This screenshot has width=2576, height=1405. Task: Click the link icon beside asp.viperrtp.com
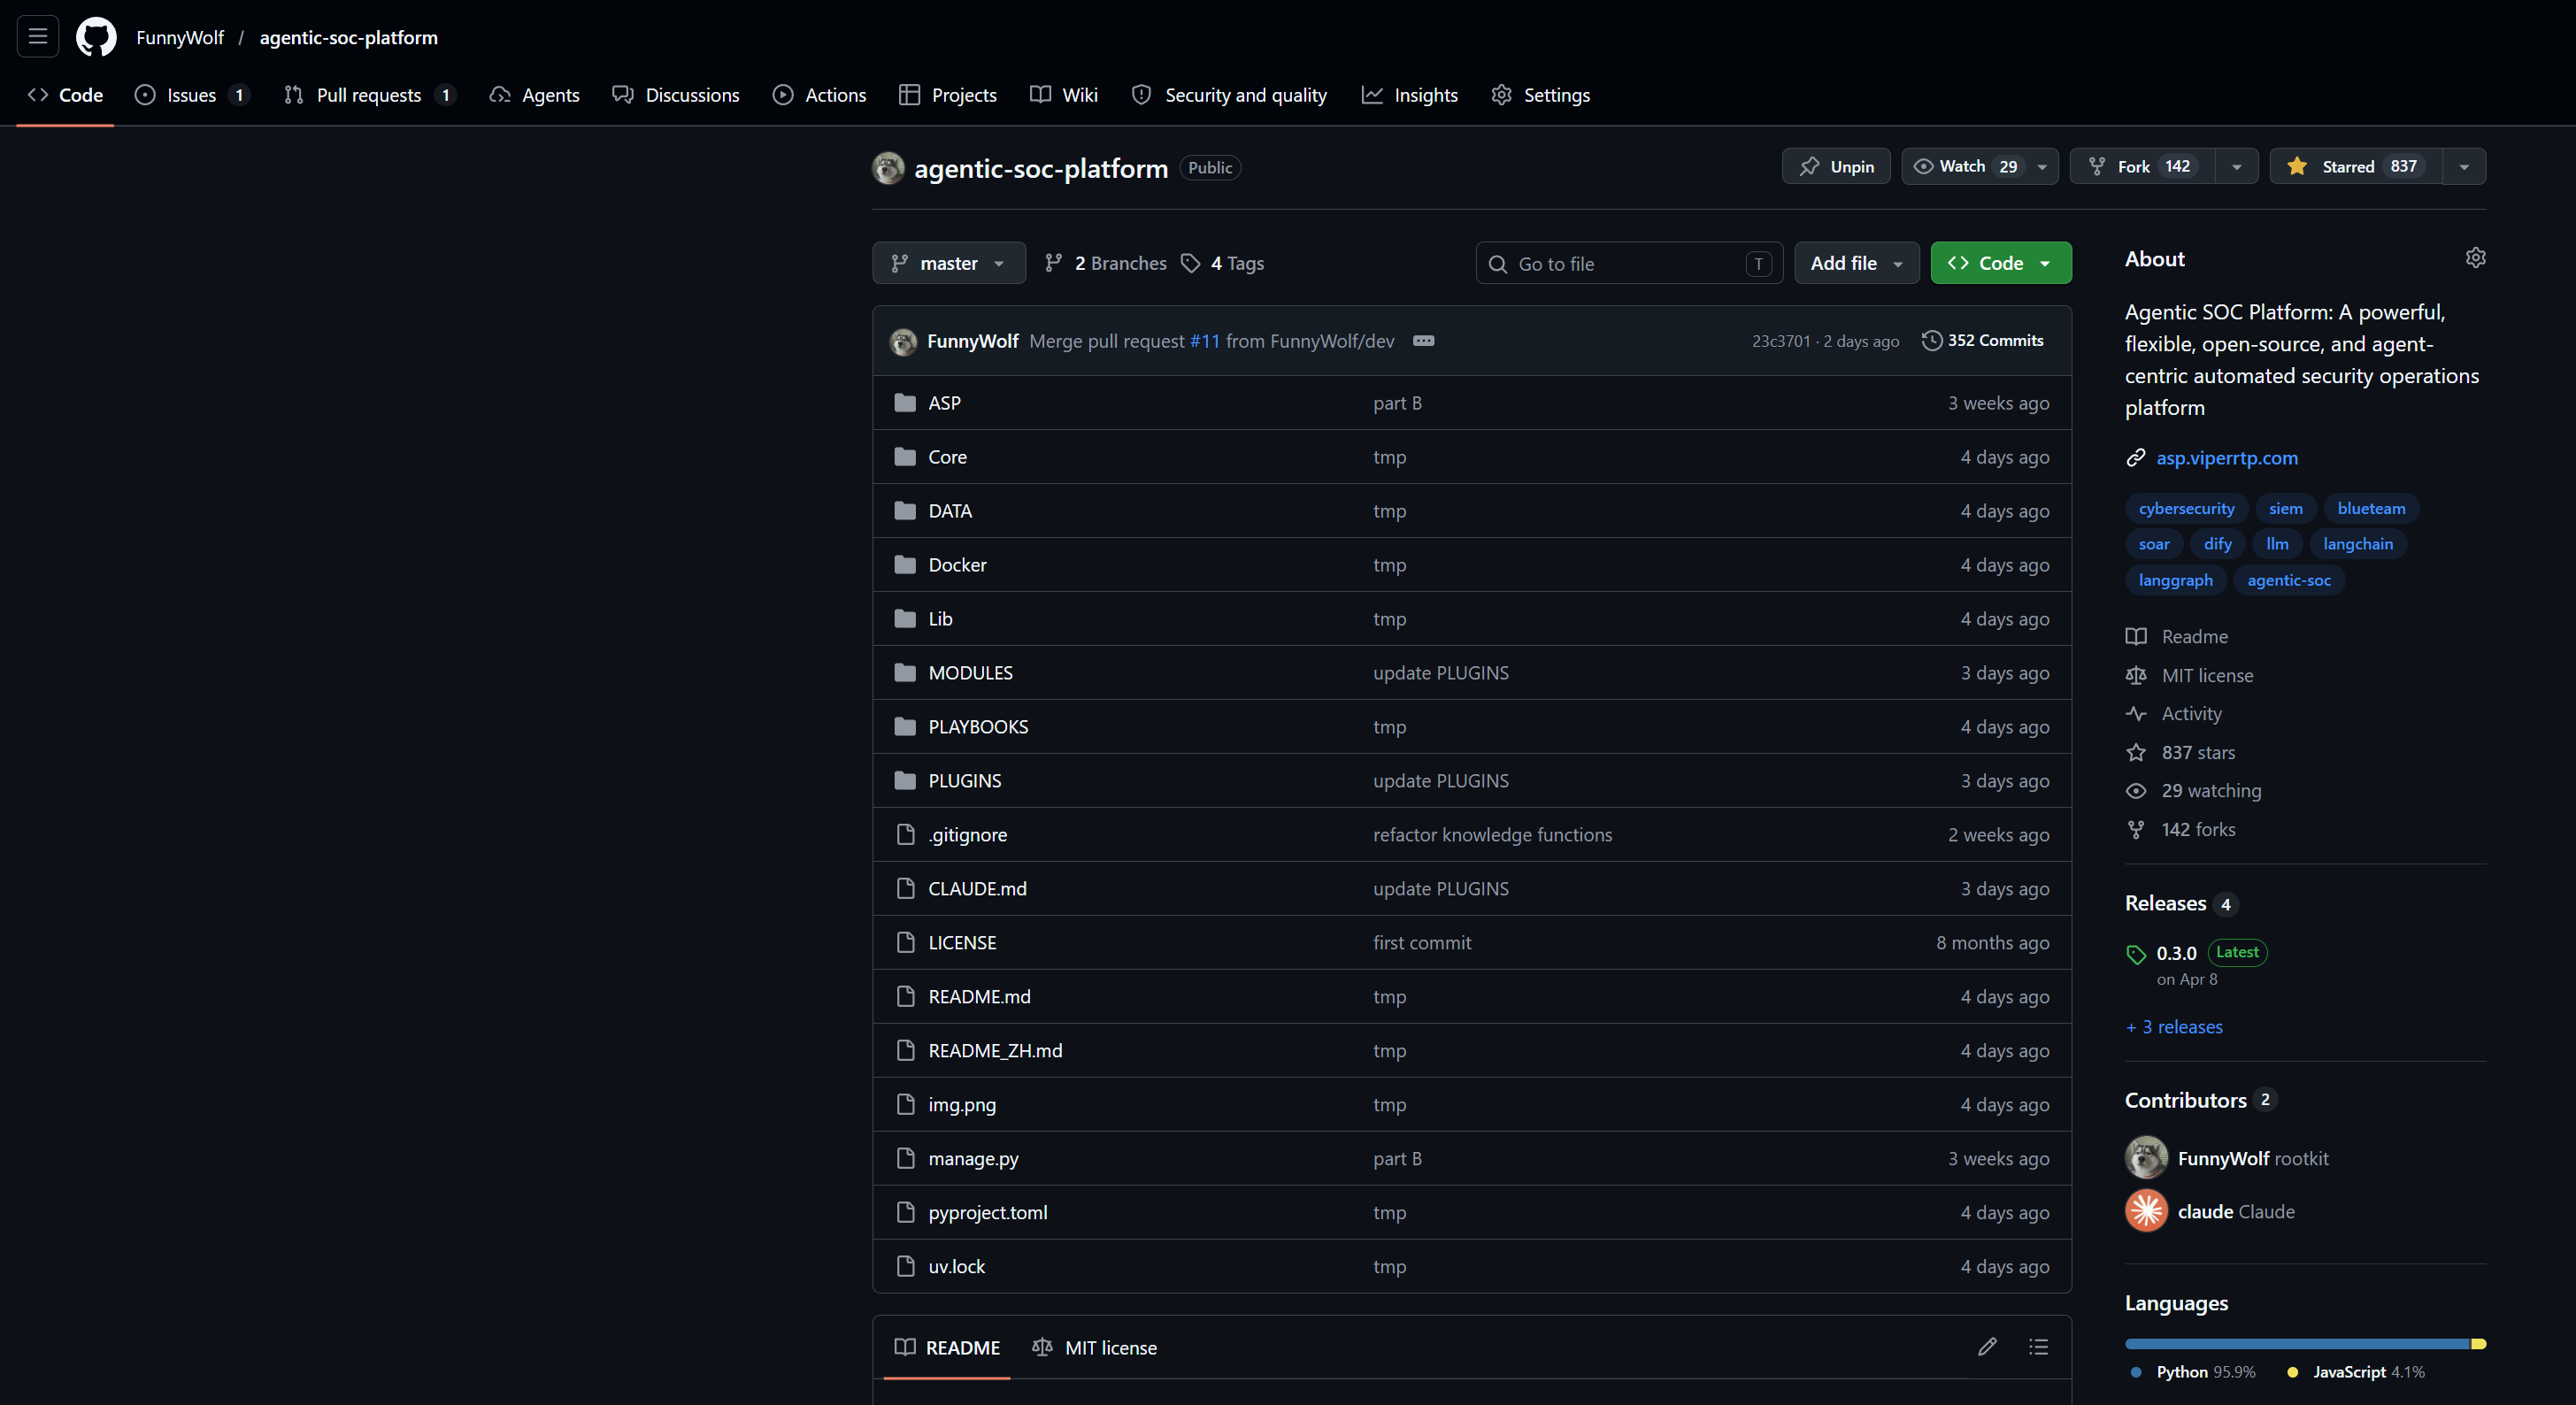pos(2136,458)
